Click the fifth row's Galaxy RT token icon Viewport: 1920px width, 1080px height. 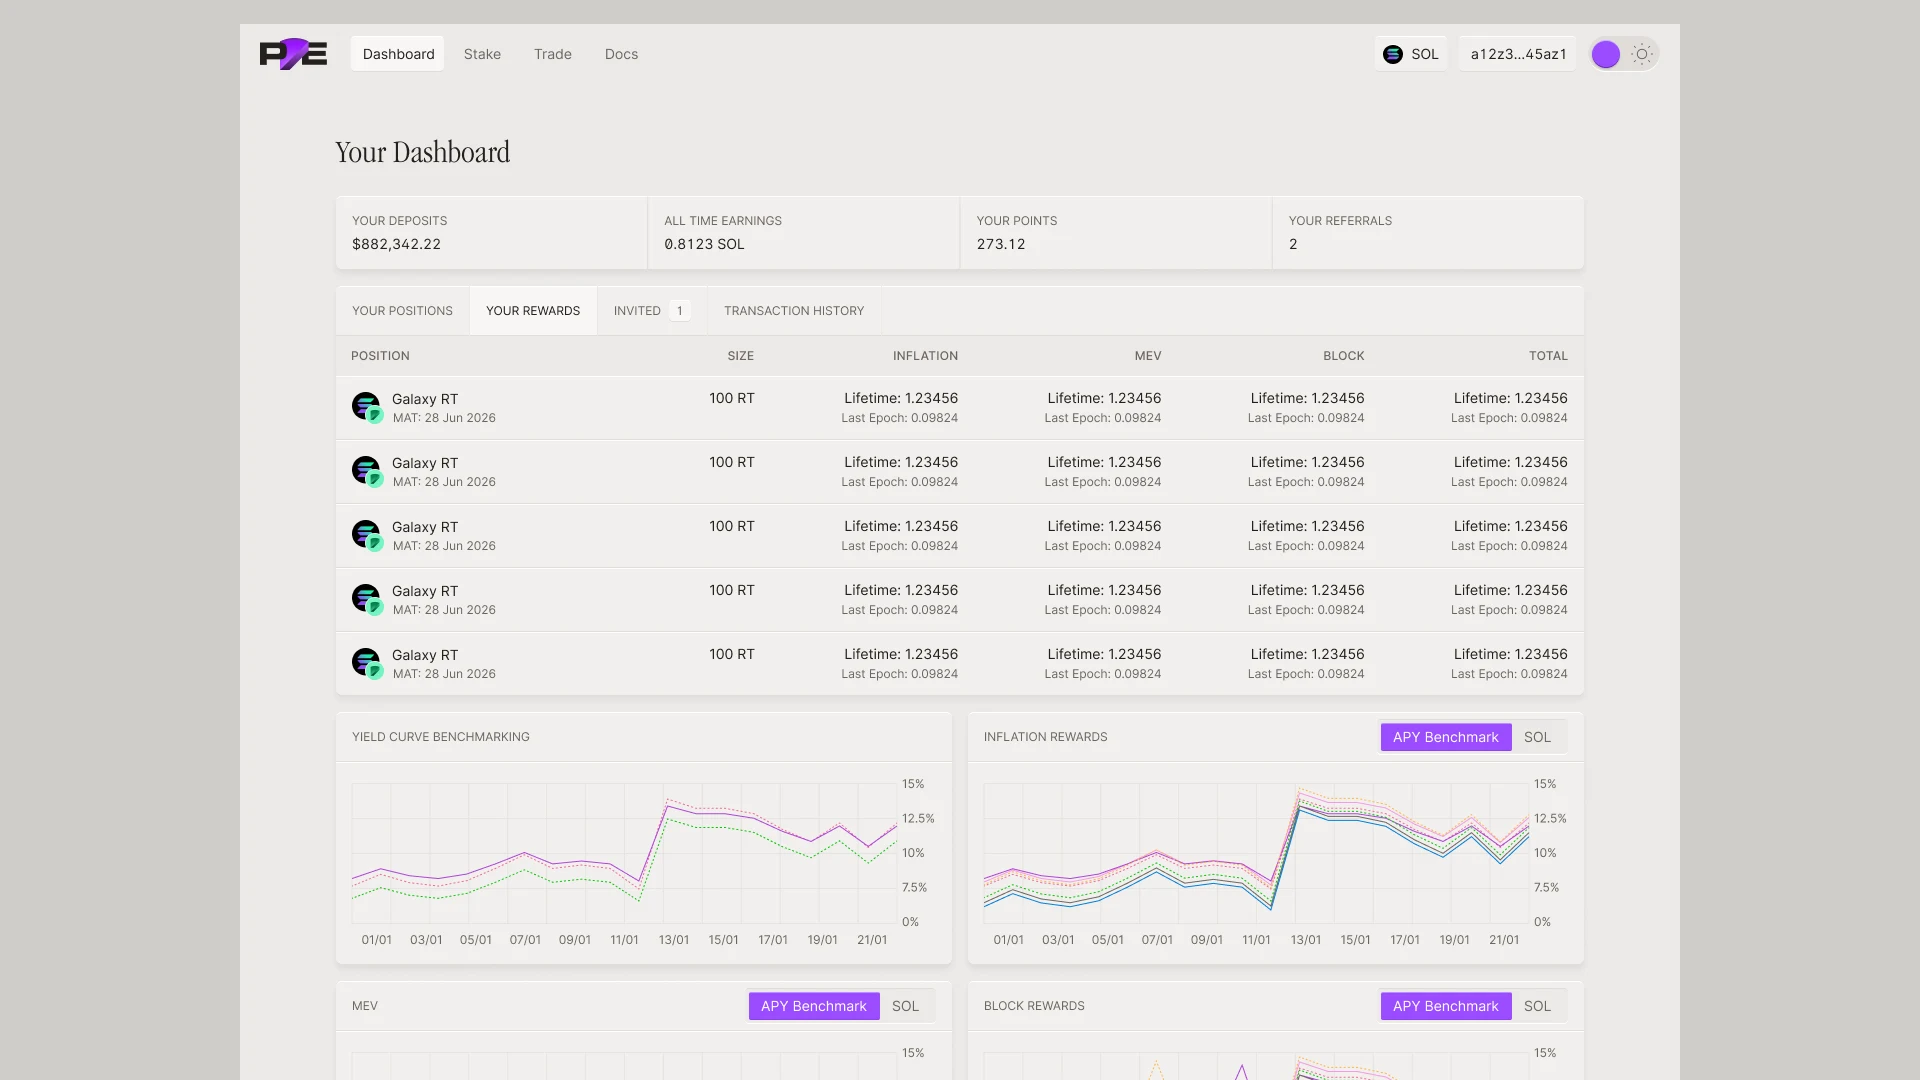coord(367,663)
